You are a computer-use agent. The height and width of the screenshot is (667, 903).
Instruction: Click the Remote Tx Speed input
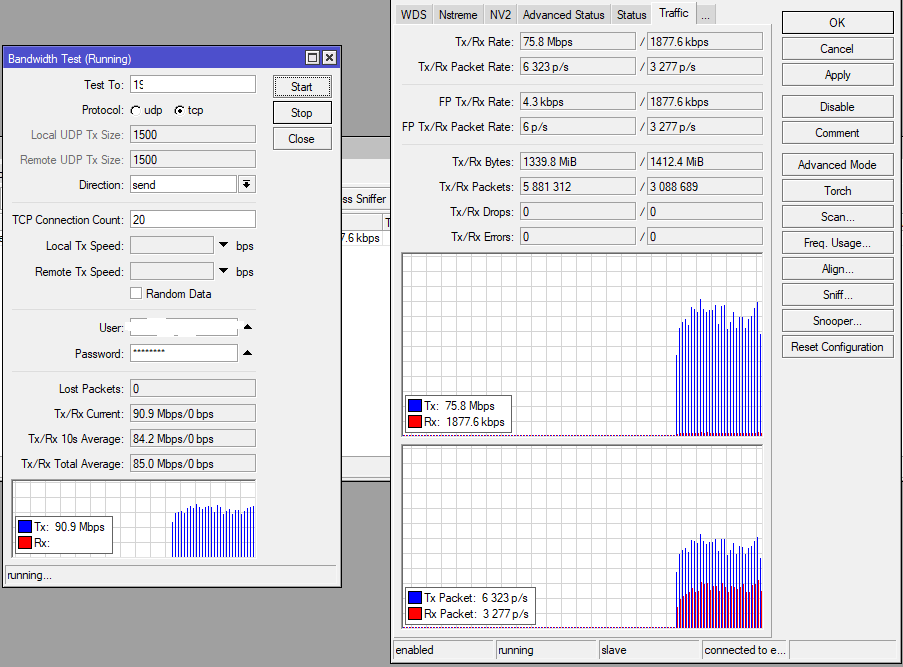(x=172, y=271)
